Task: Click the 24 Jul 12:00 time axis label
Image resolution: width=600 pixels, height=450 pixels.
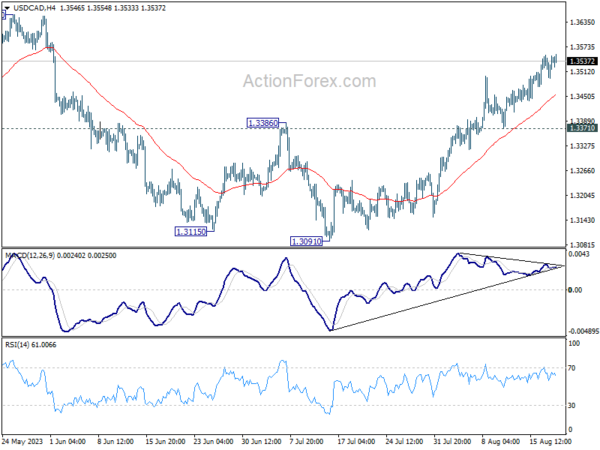Action: (404, 441)
